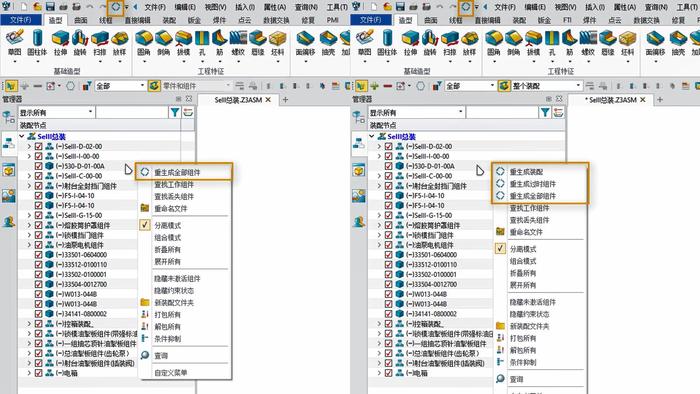This screenshot has height=394, width=700.
Task: Open 文件(F) blue button in right window
Action: point(371,20)
